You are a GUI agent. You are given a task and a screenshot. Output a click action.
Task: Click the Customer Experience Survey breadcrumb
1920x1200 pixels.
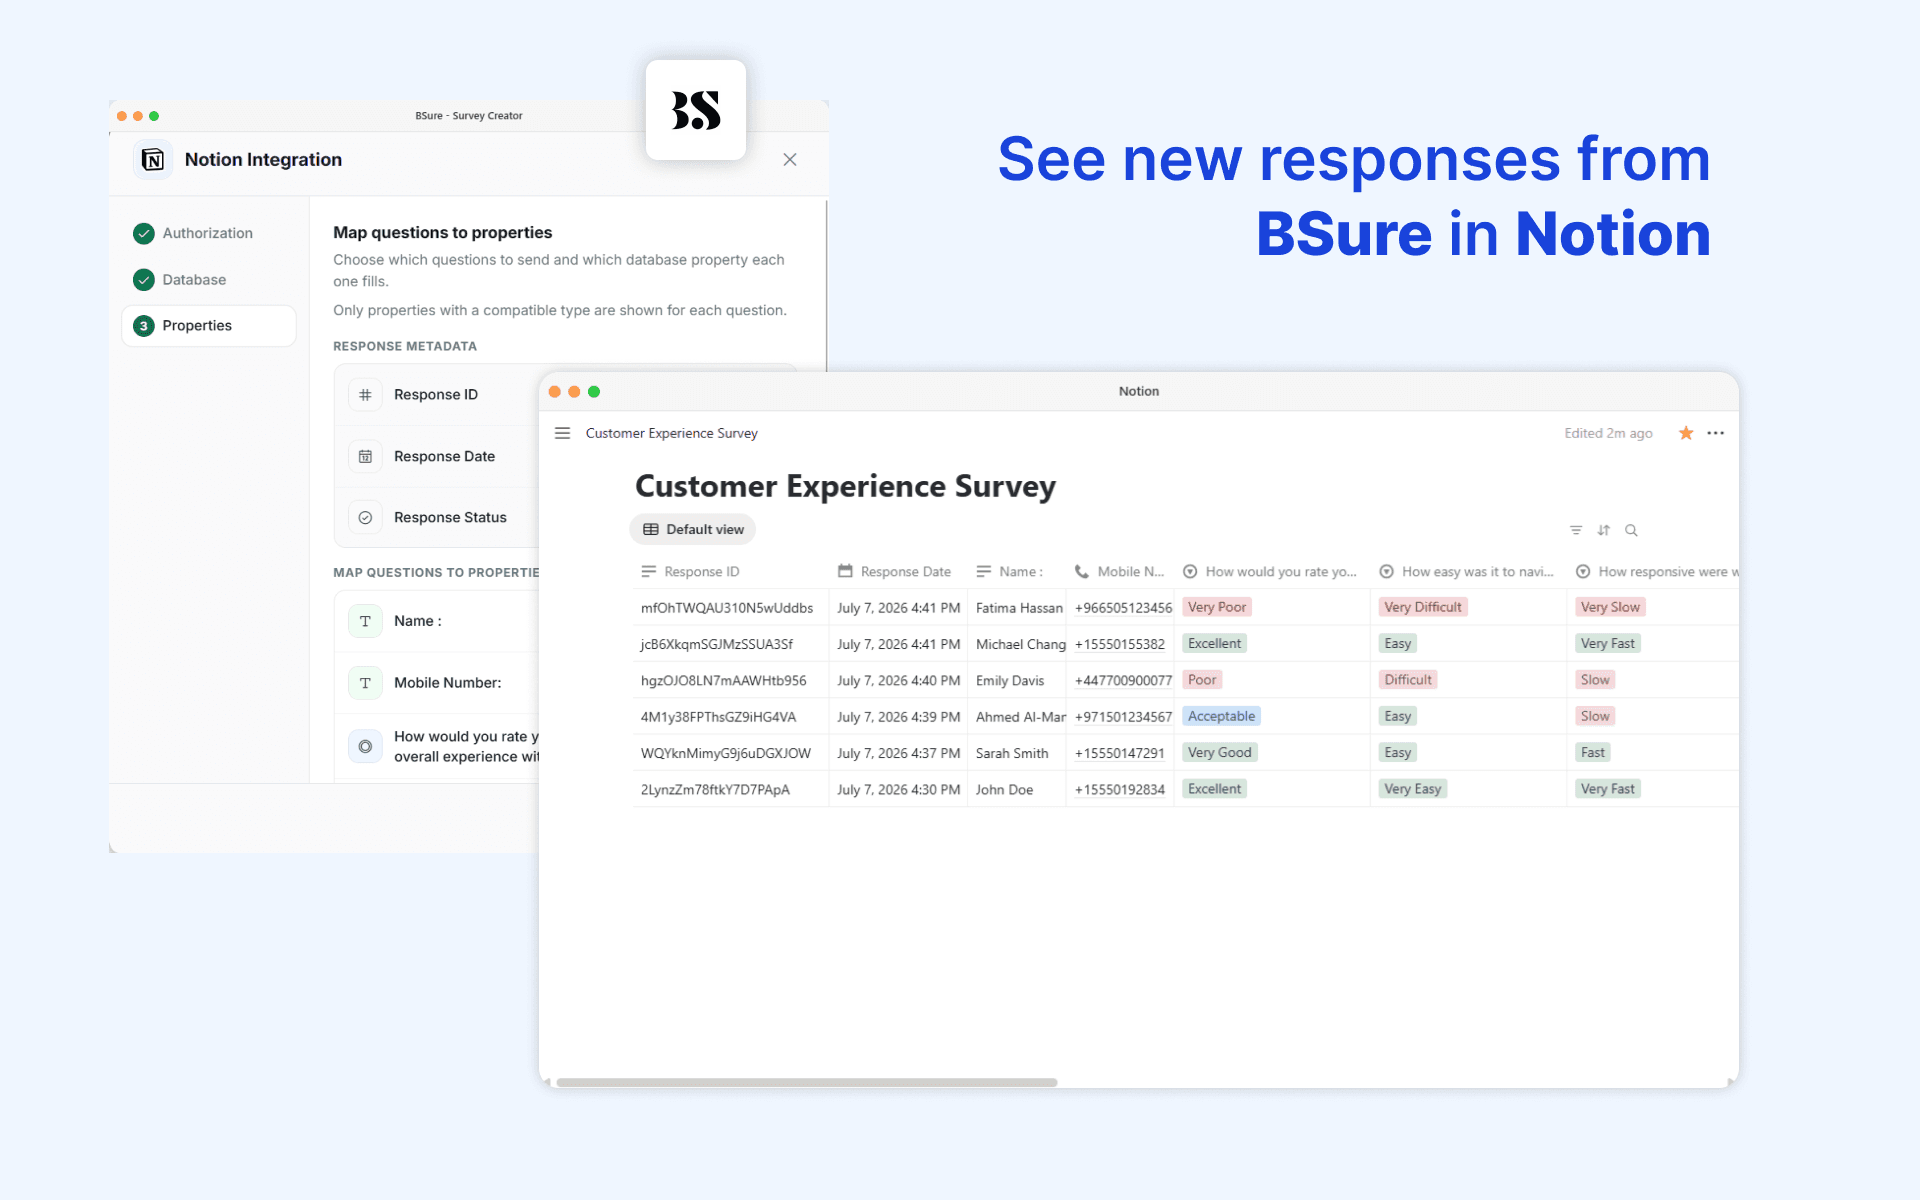click(671, 433)
